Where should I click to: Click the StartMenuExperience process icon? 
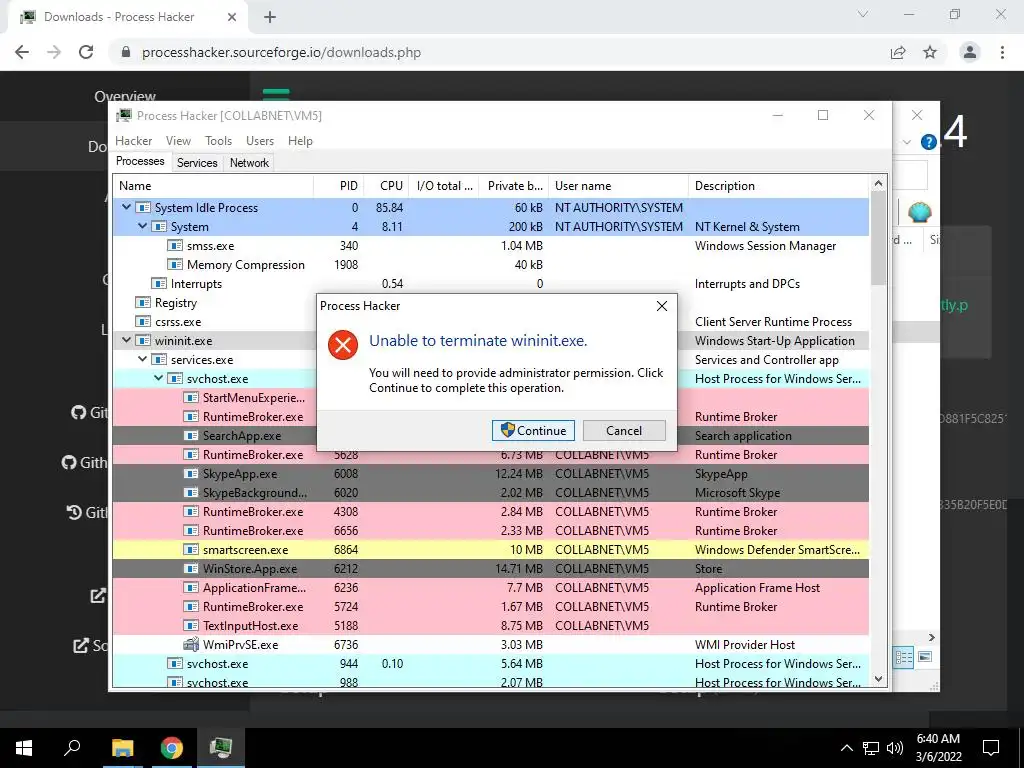pyautogui.click(x=191, y=397)
